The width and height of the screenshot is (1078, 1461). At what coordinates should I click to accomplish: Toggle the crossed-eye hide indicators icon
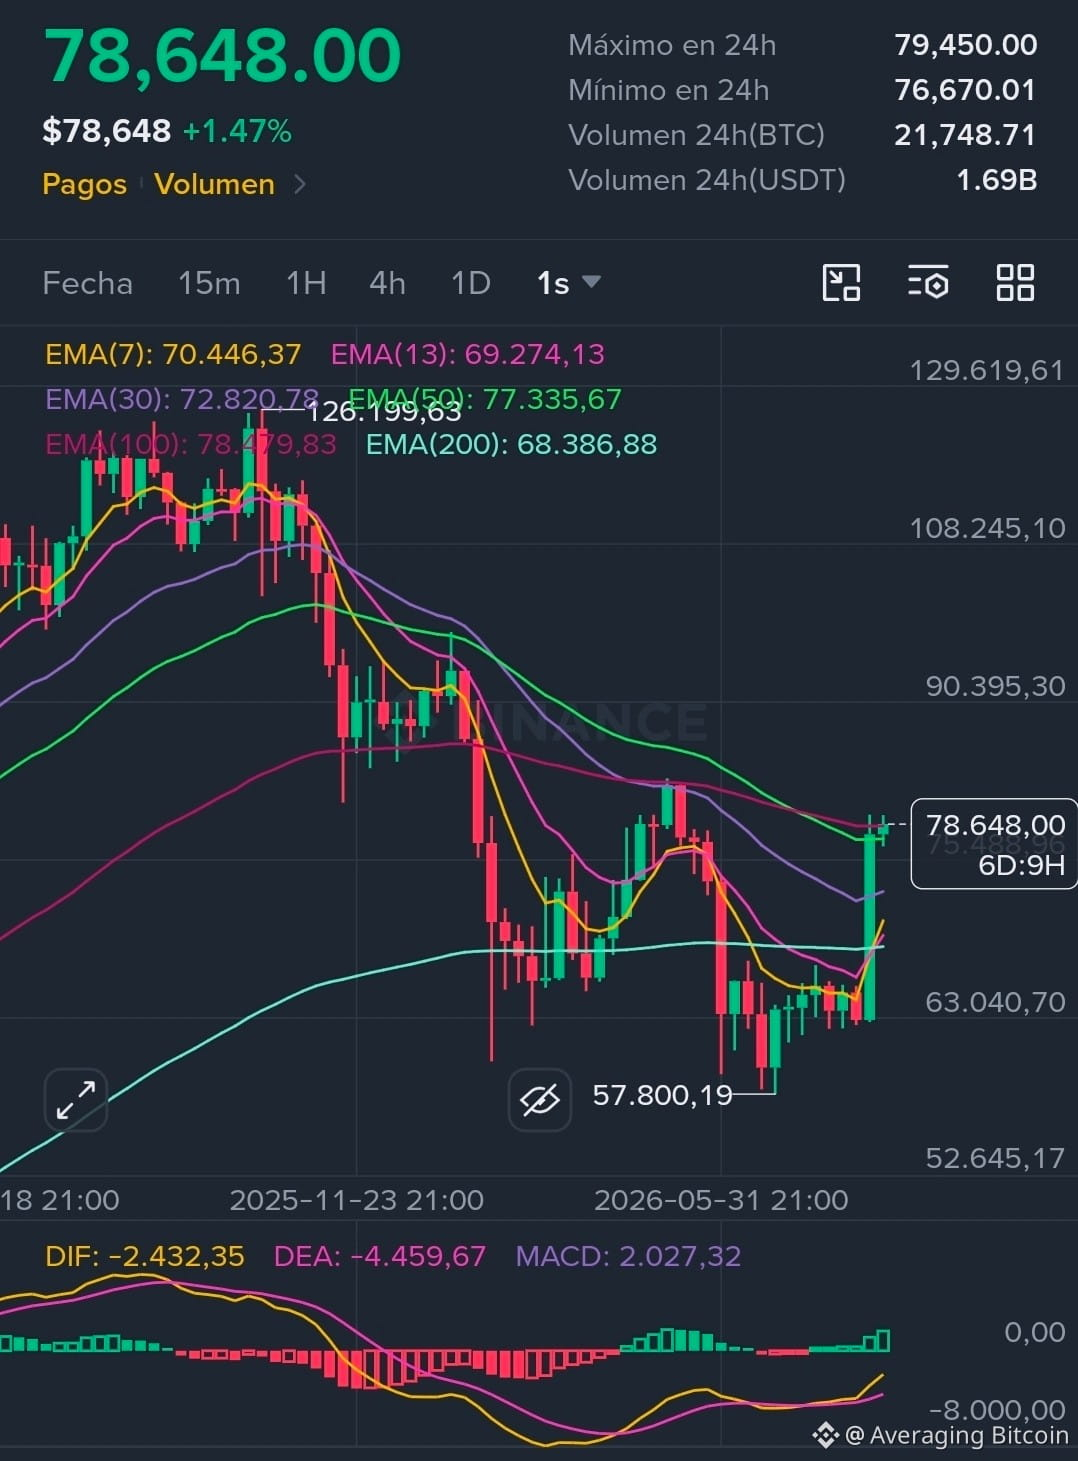click(540, 1100)
